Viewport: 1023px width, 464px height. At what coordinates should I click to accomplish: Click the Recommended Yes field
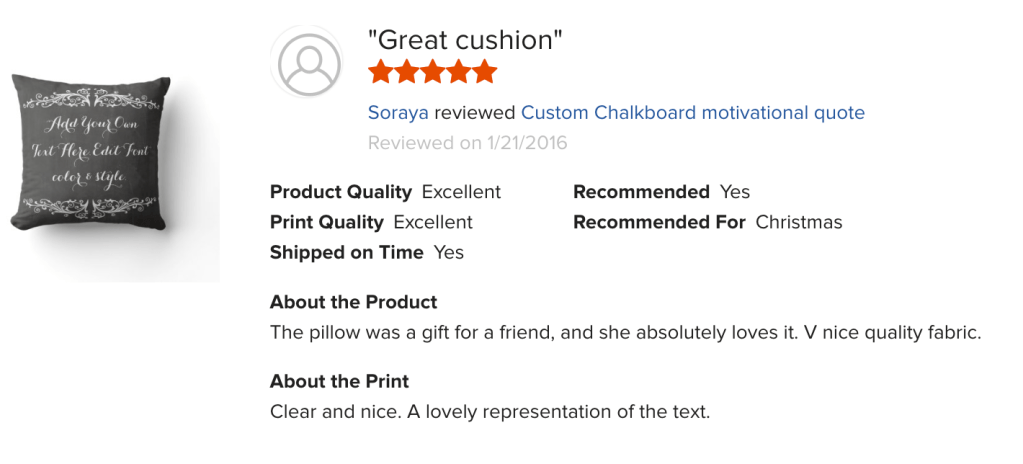click(x=661, y=192)
